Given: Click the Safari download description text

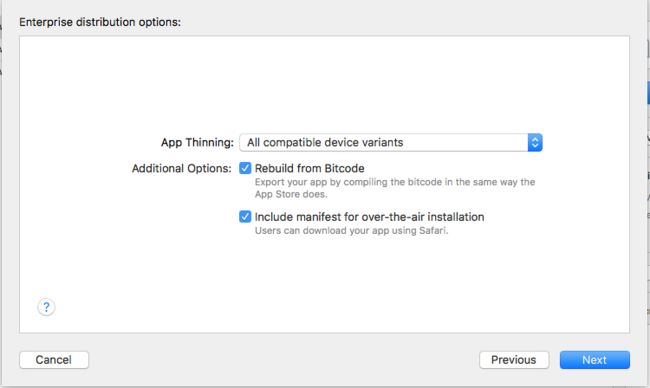Looking at the screenshot, I should [x=352, y=231].
